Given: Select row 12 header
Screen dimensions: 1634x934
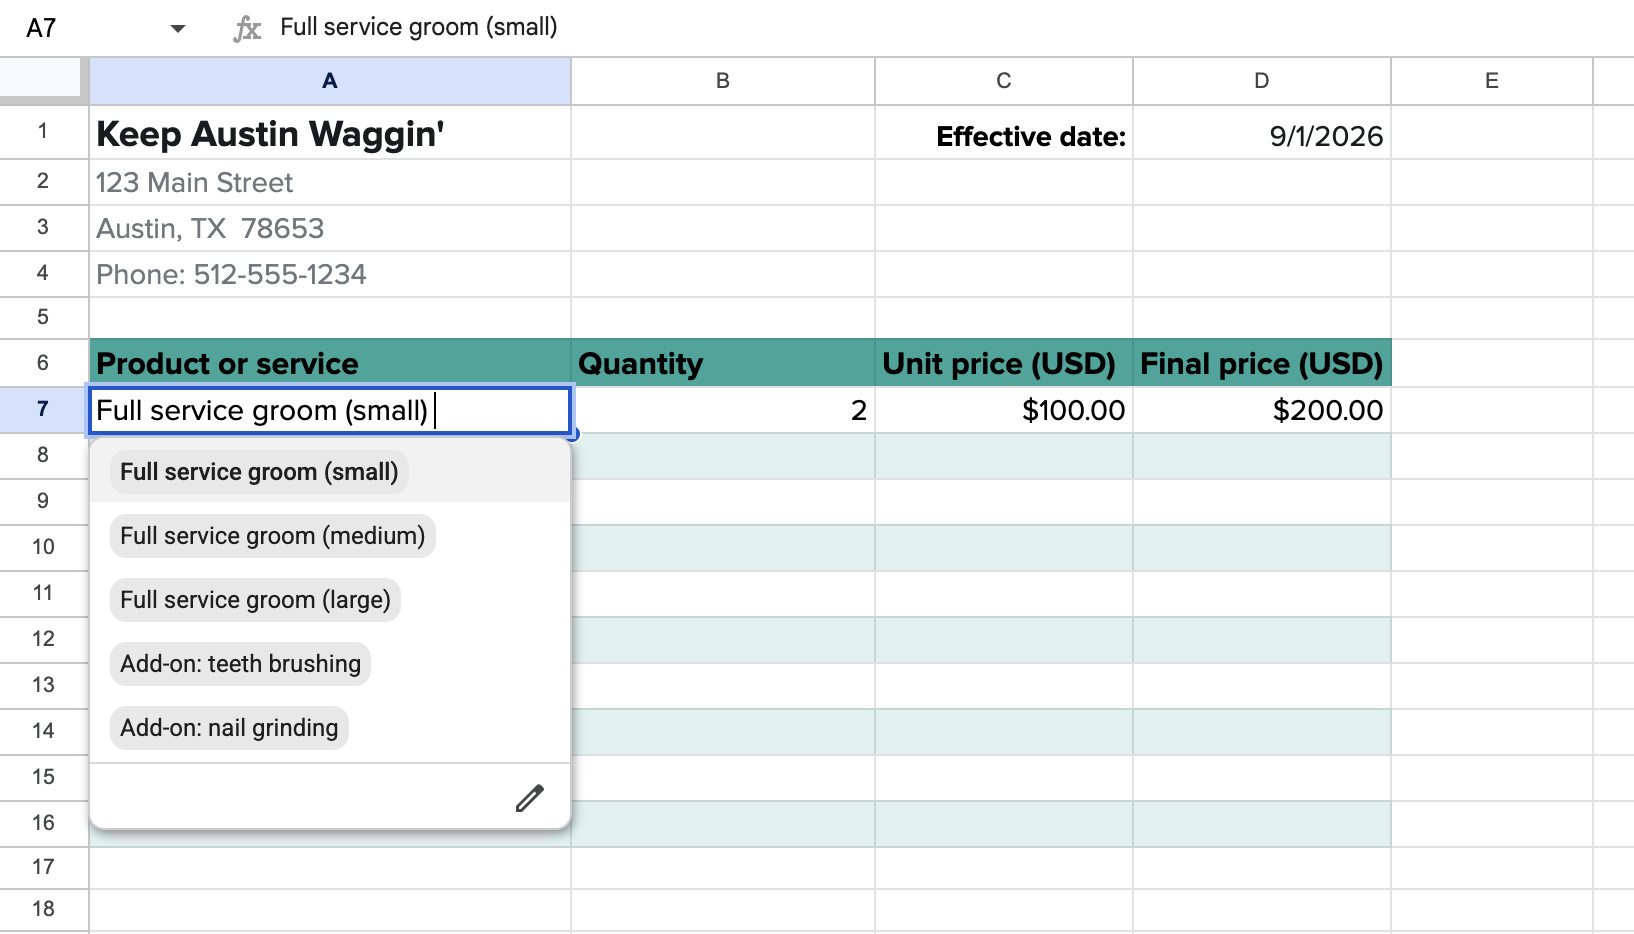Looking at the screenshot, I should [x=43, y=639].
